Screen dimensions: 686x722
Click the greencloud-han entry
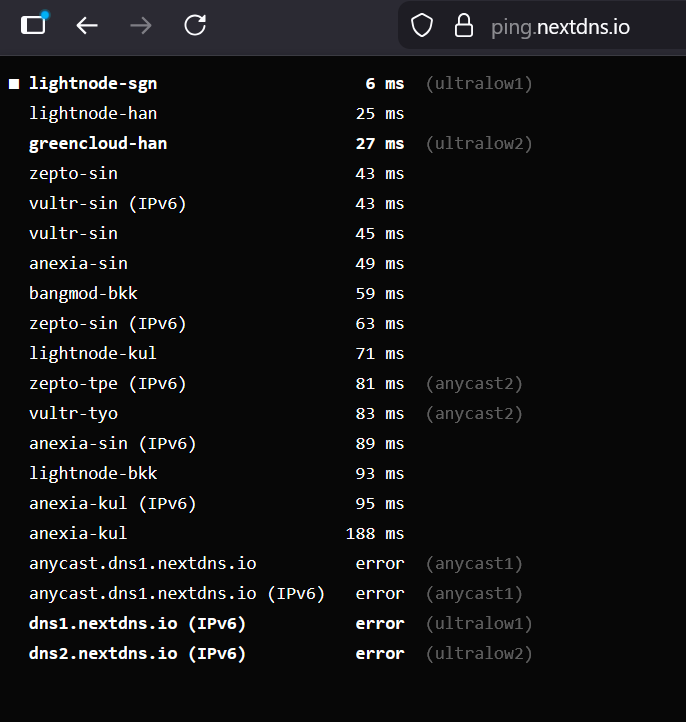tap(98, 144)
